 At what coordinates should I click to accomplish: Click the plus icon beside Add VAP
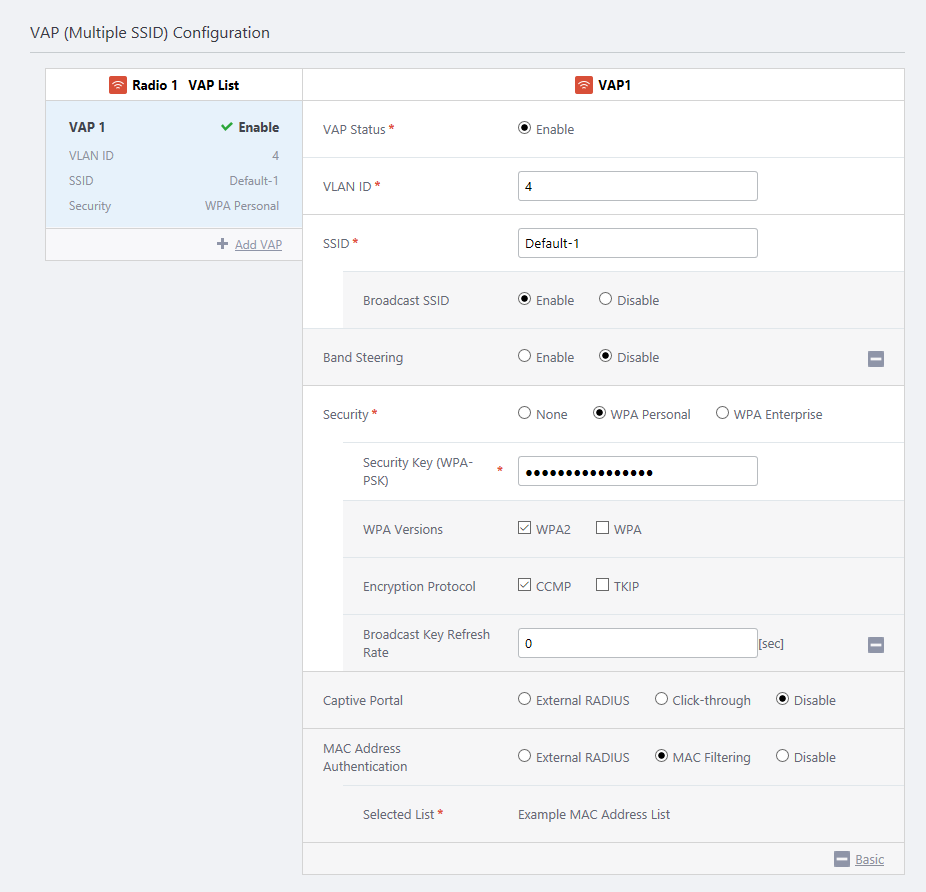222,244
